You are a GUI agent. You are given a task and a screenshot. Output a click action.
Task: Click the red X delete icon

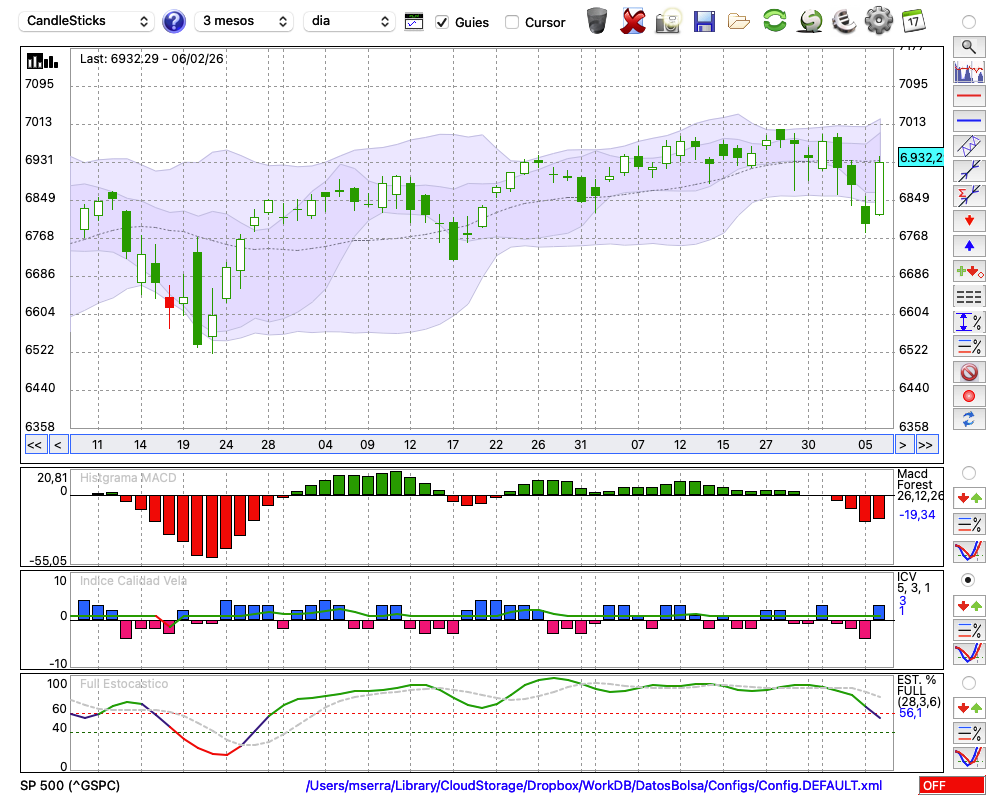click(x=632, y=21)
